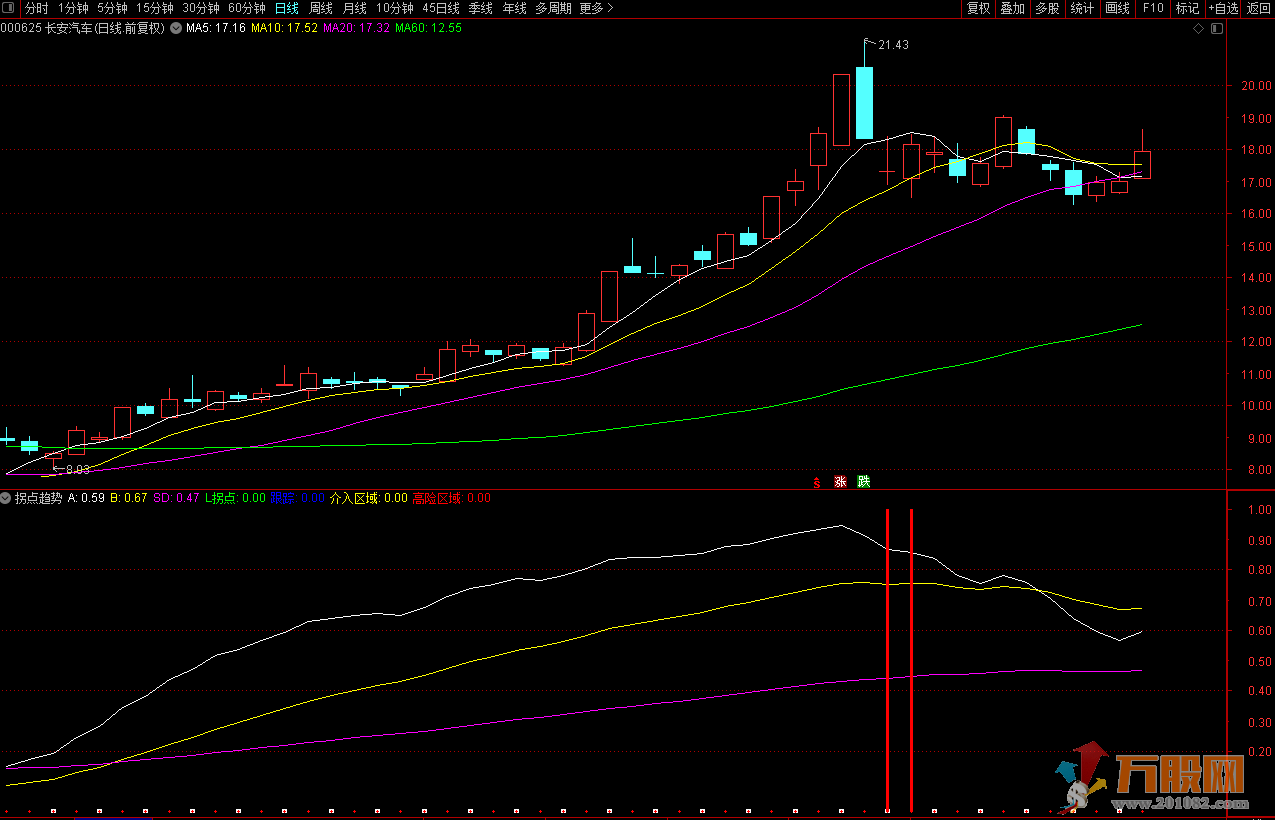The image size is (1275, 820).
Task: Add stock with +自选 button
Action: pos(1223,8)
